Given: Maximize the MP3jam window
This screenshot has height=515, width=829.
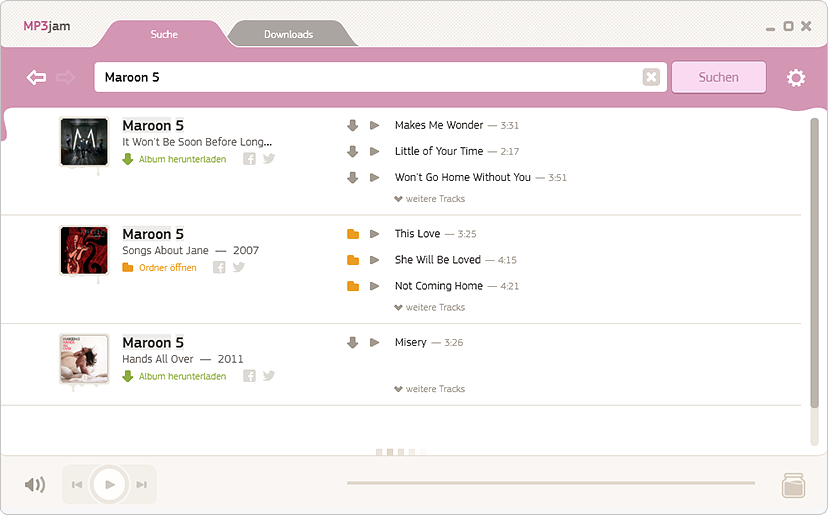Looking at the screenshot, I should tap(788, 26).
